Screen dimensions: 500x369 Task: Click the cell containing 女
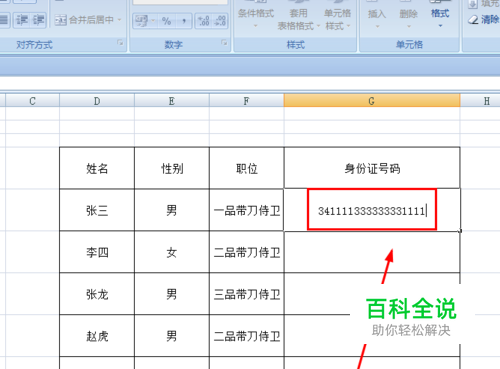click(172, 252)
